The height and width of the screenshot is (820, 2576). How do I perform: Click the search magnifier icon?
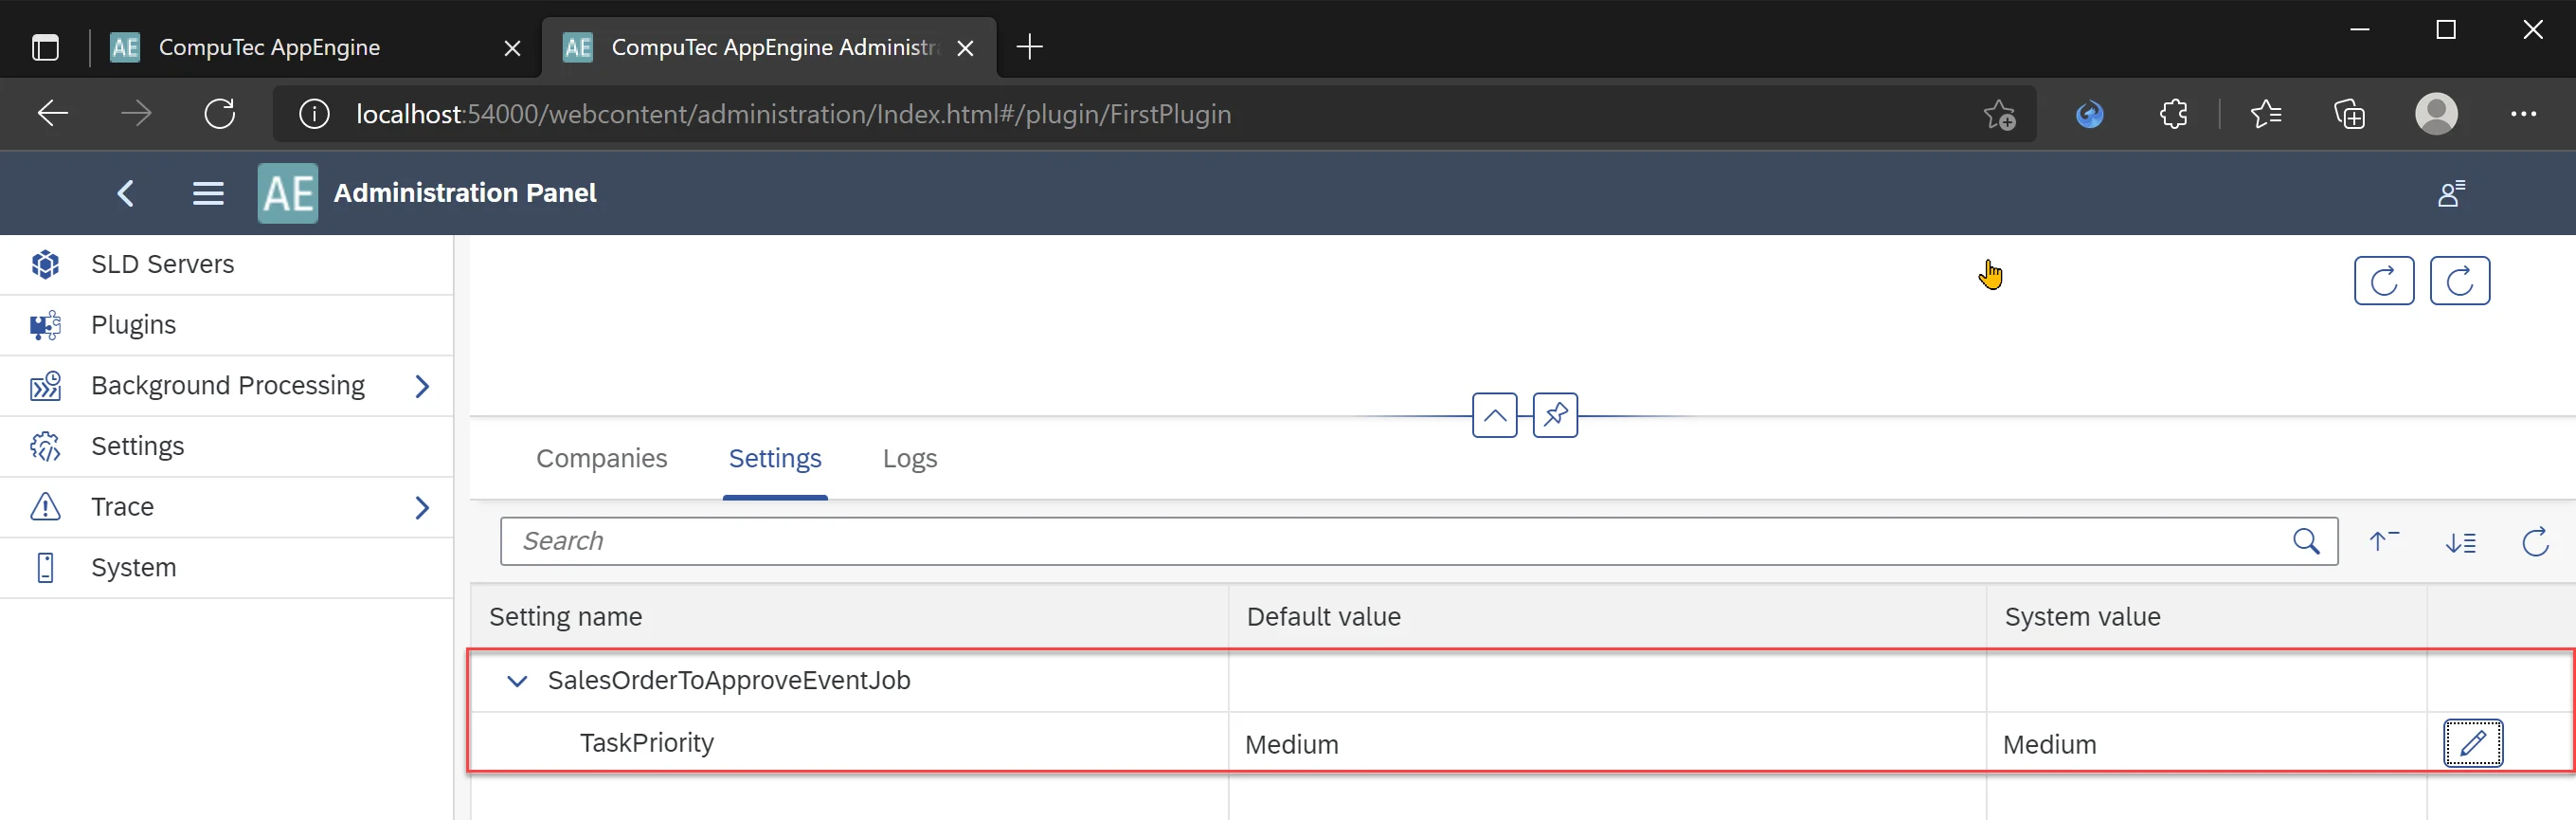2306,541
